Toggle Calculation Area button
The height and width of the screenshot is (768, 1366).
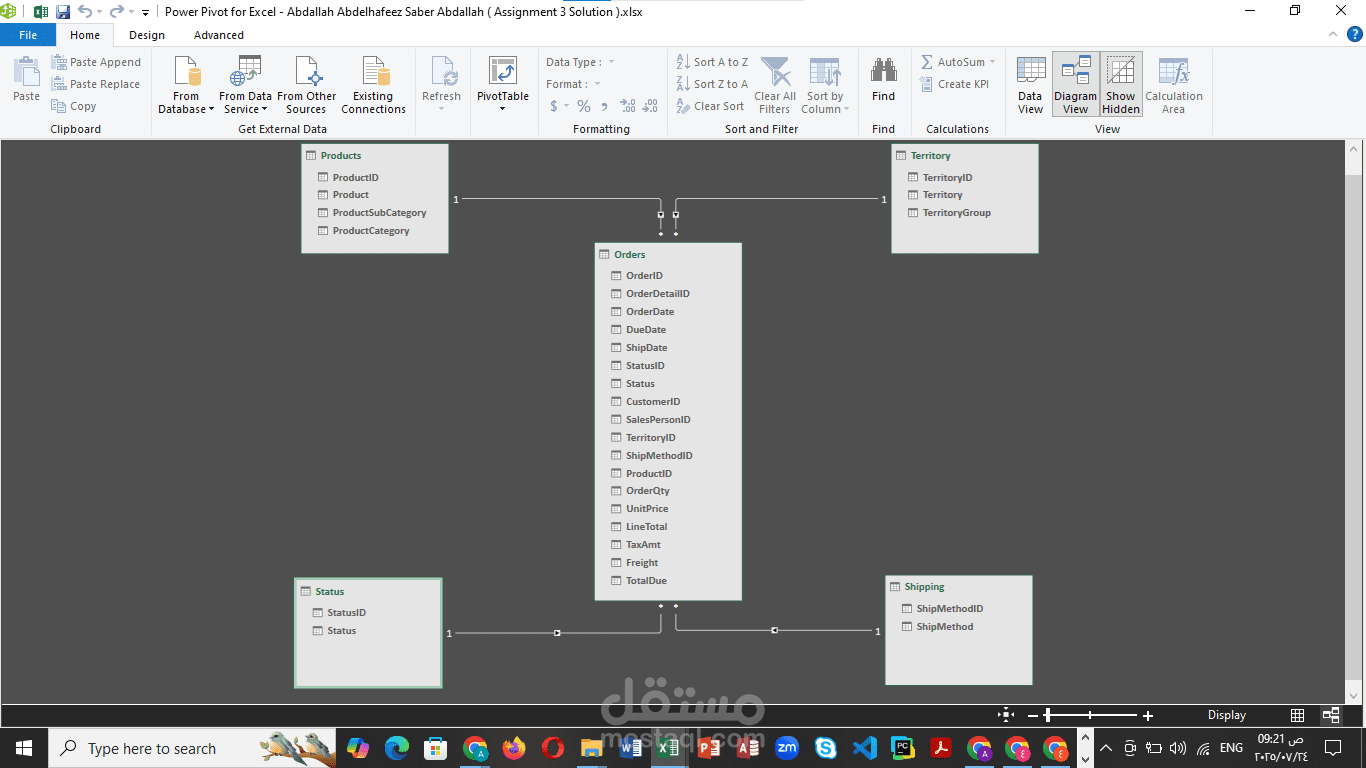point(1174,85)
